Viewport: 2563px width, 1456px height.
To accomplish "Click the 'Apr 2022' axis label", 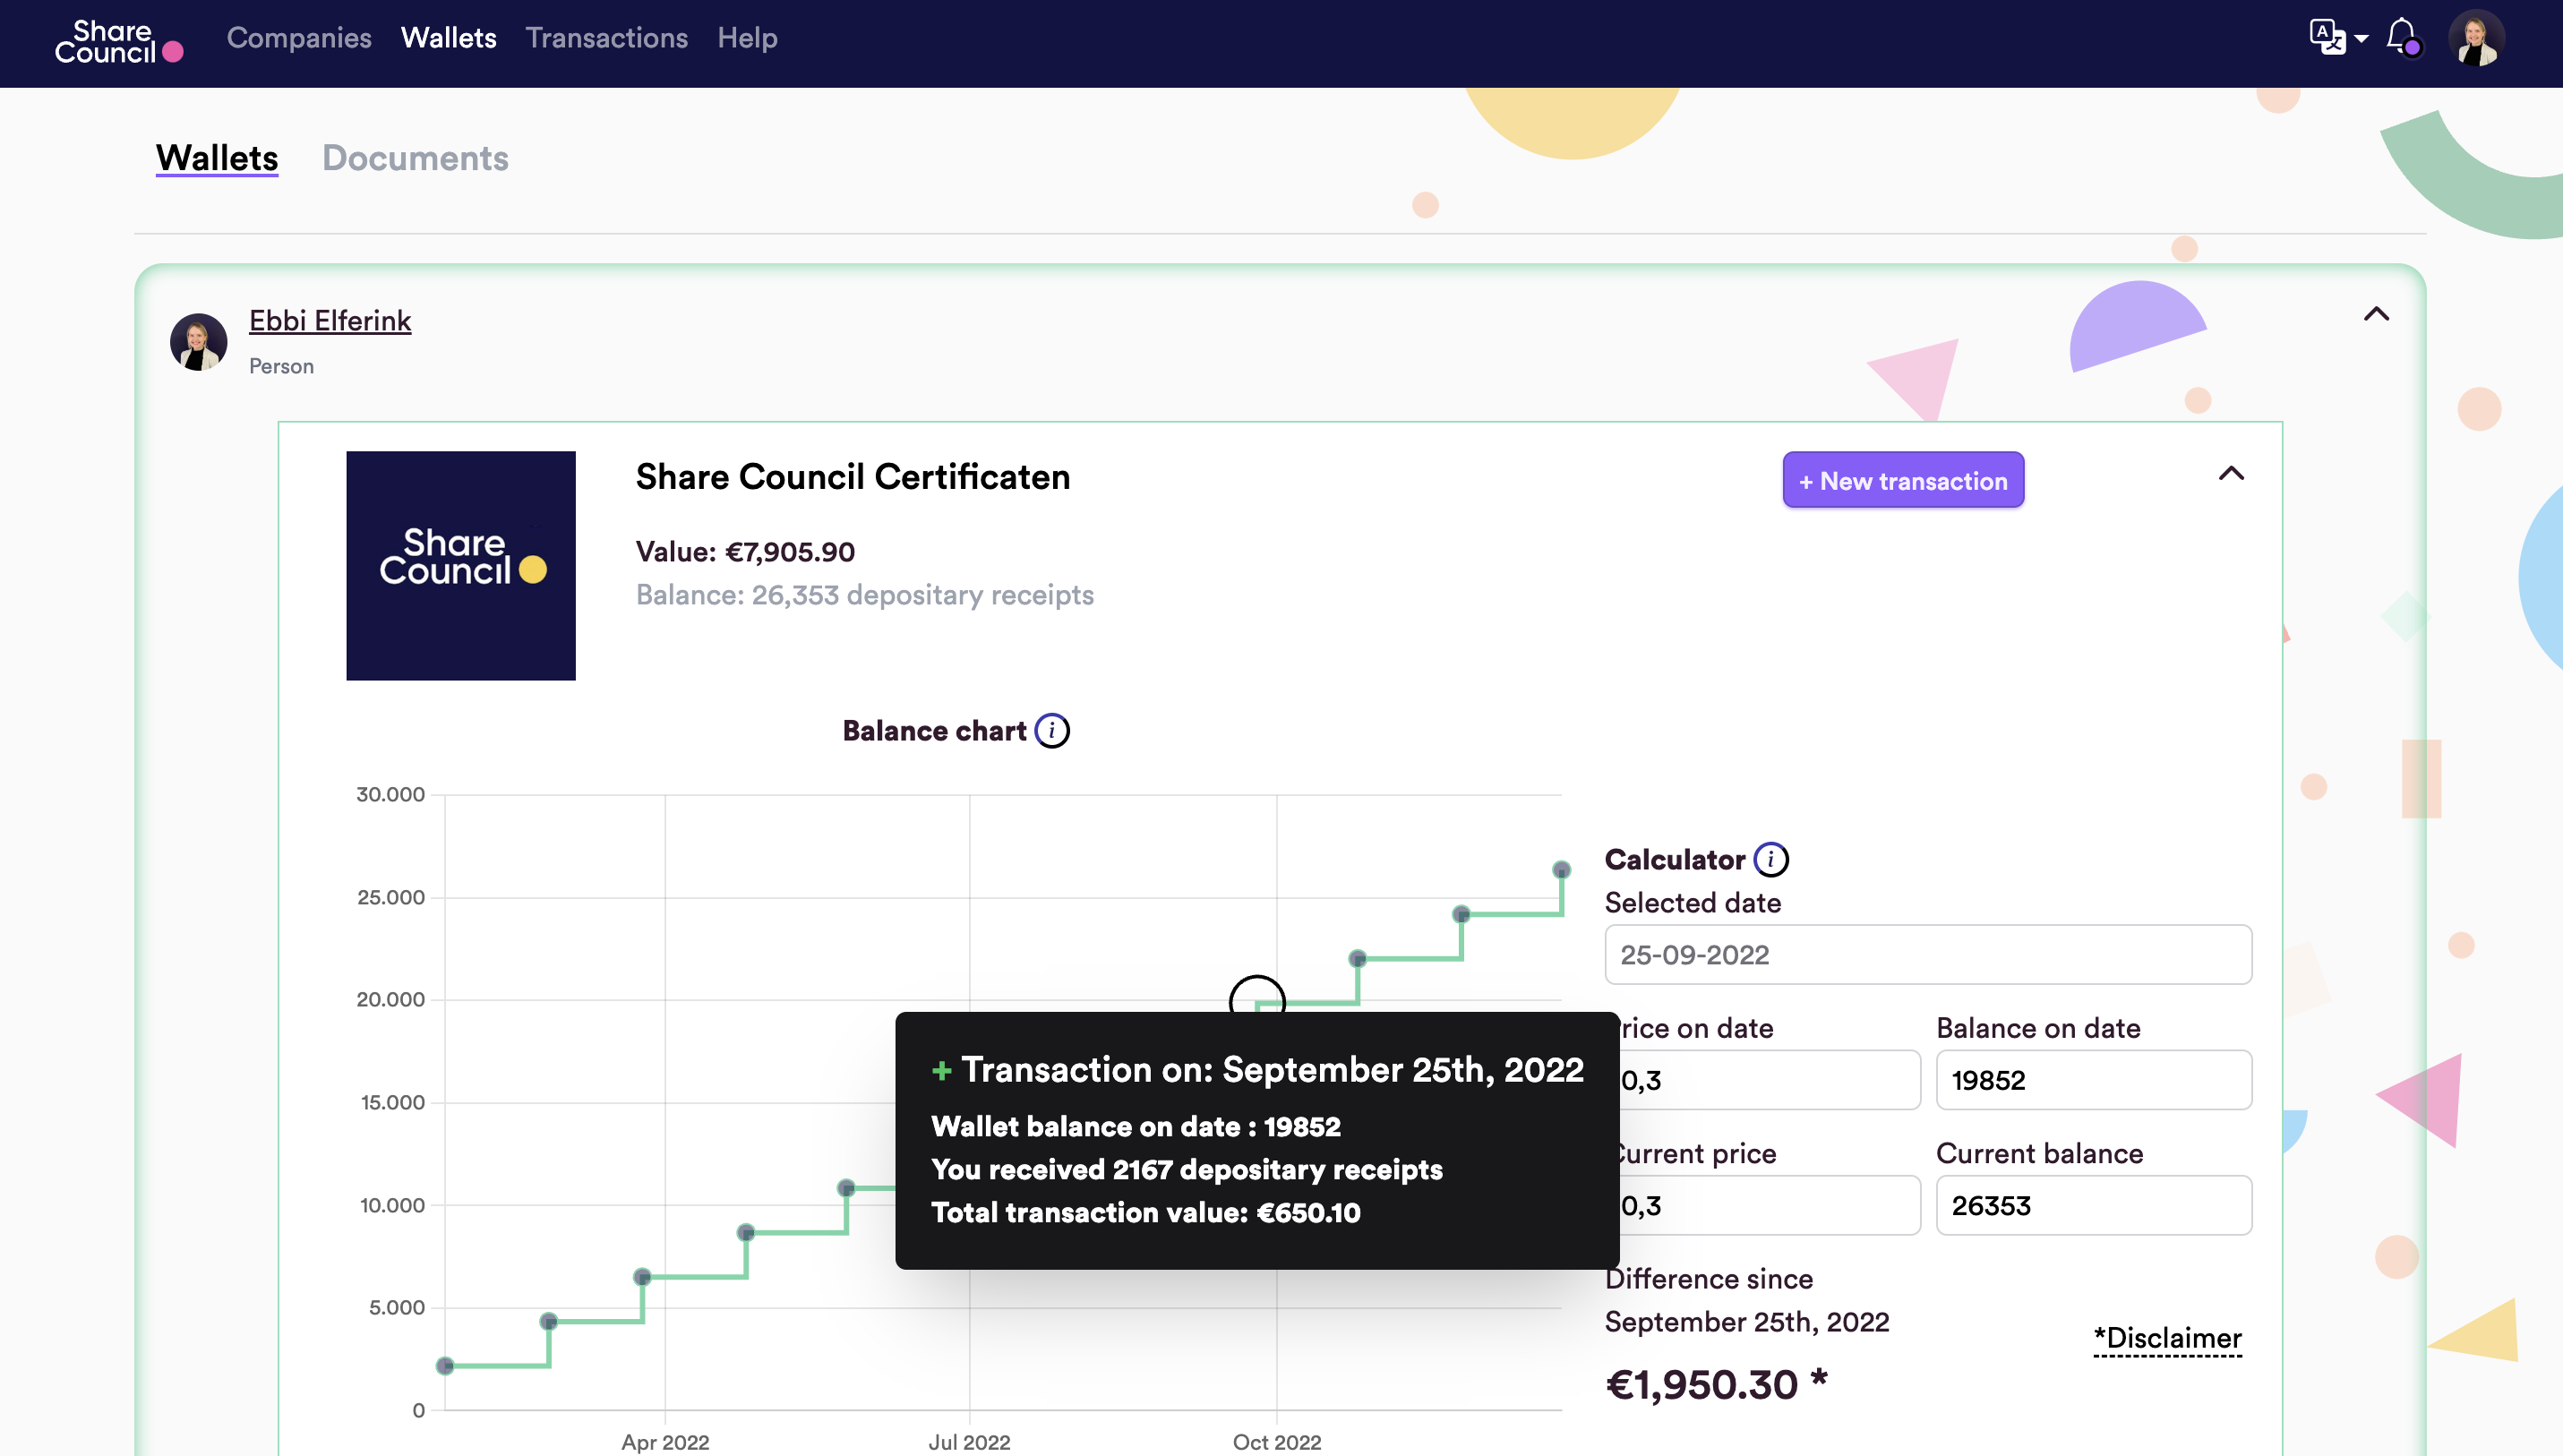I will [x=665, y=1442].
